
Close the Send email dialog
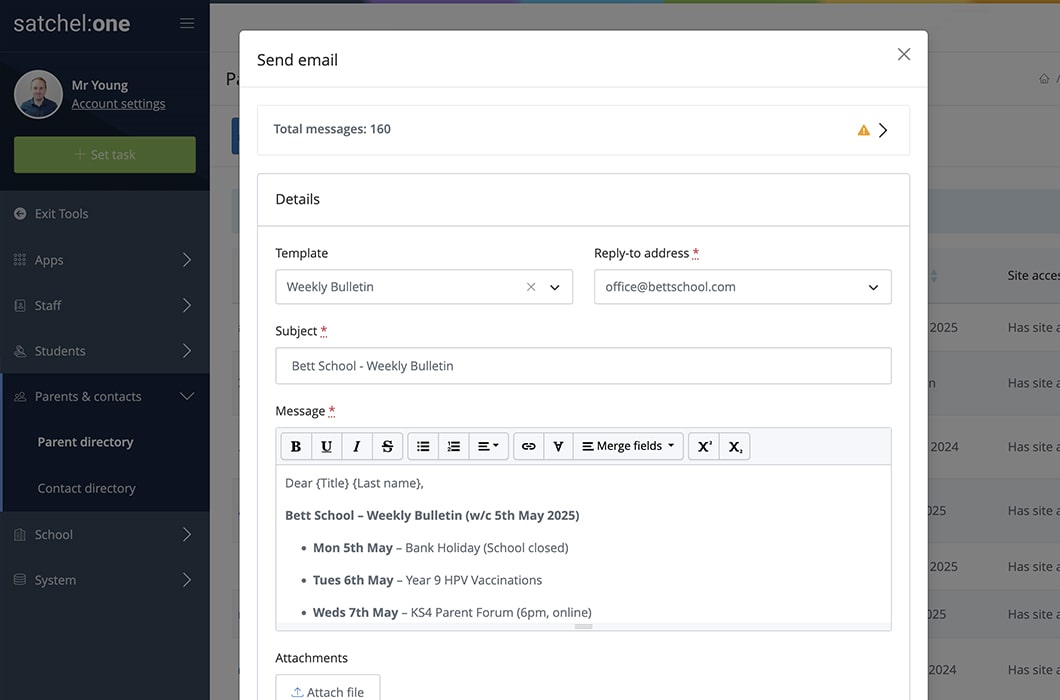coord(904,54)
